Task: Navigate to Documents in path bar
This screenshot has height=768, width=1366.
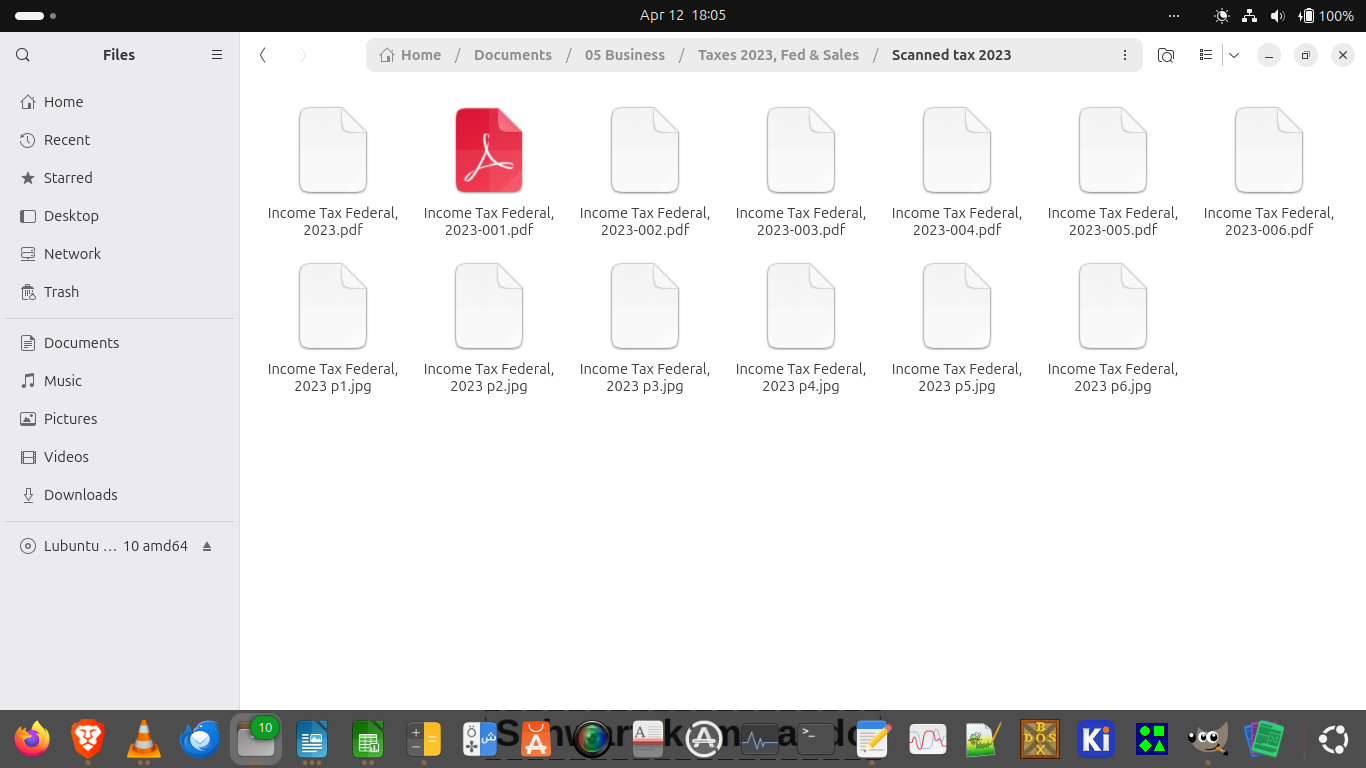Action: click(513, 55)
